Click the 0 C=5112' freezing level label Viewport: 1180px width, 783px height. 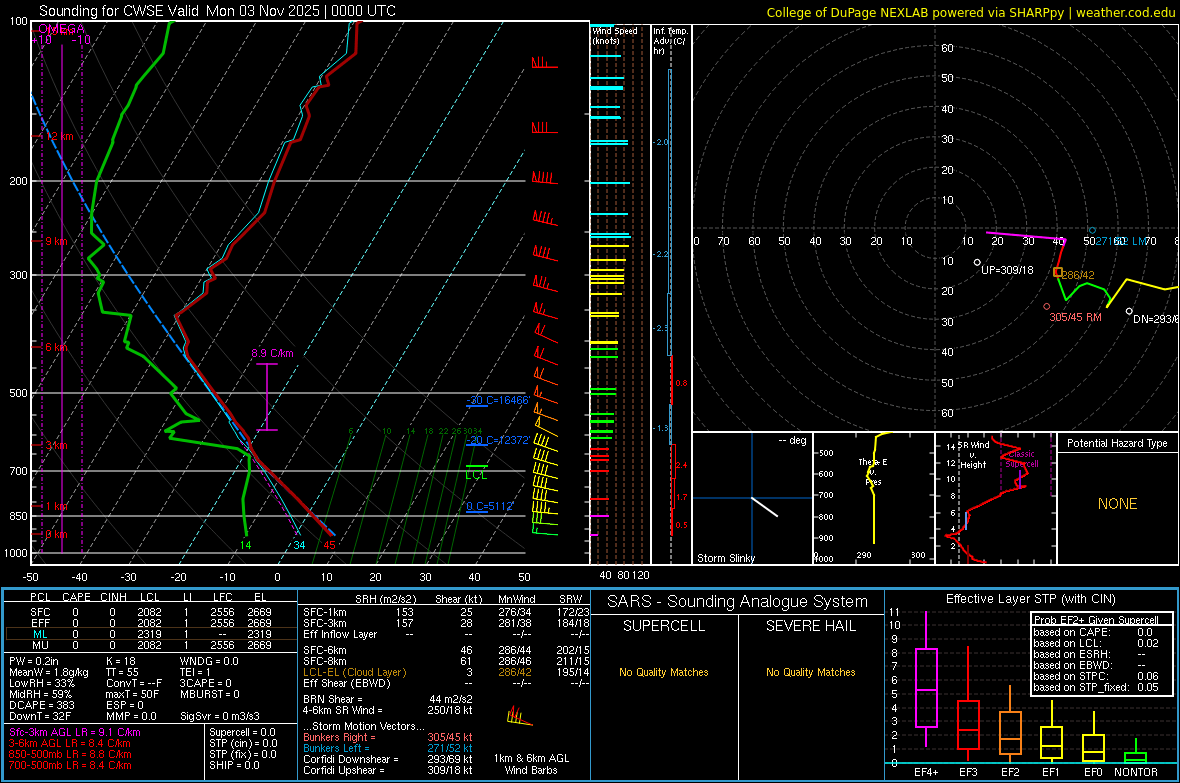pyautogui.click(x=490, y=506)
